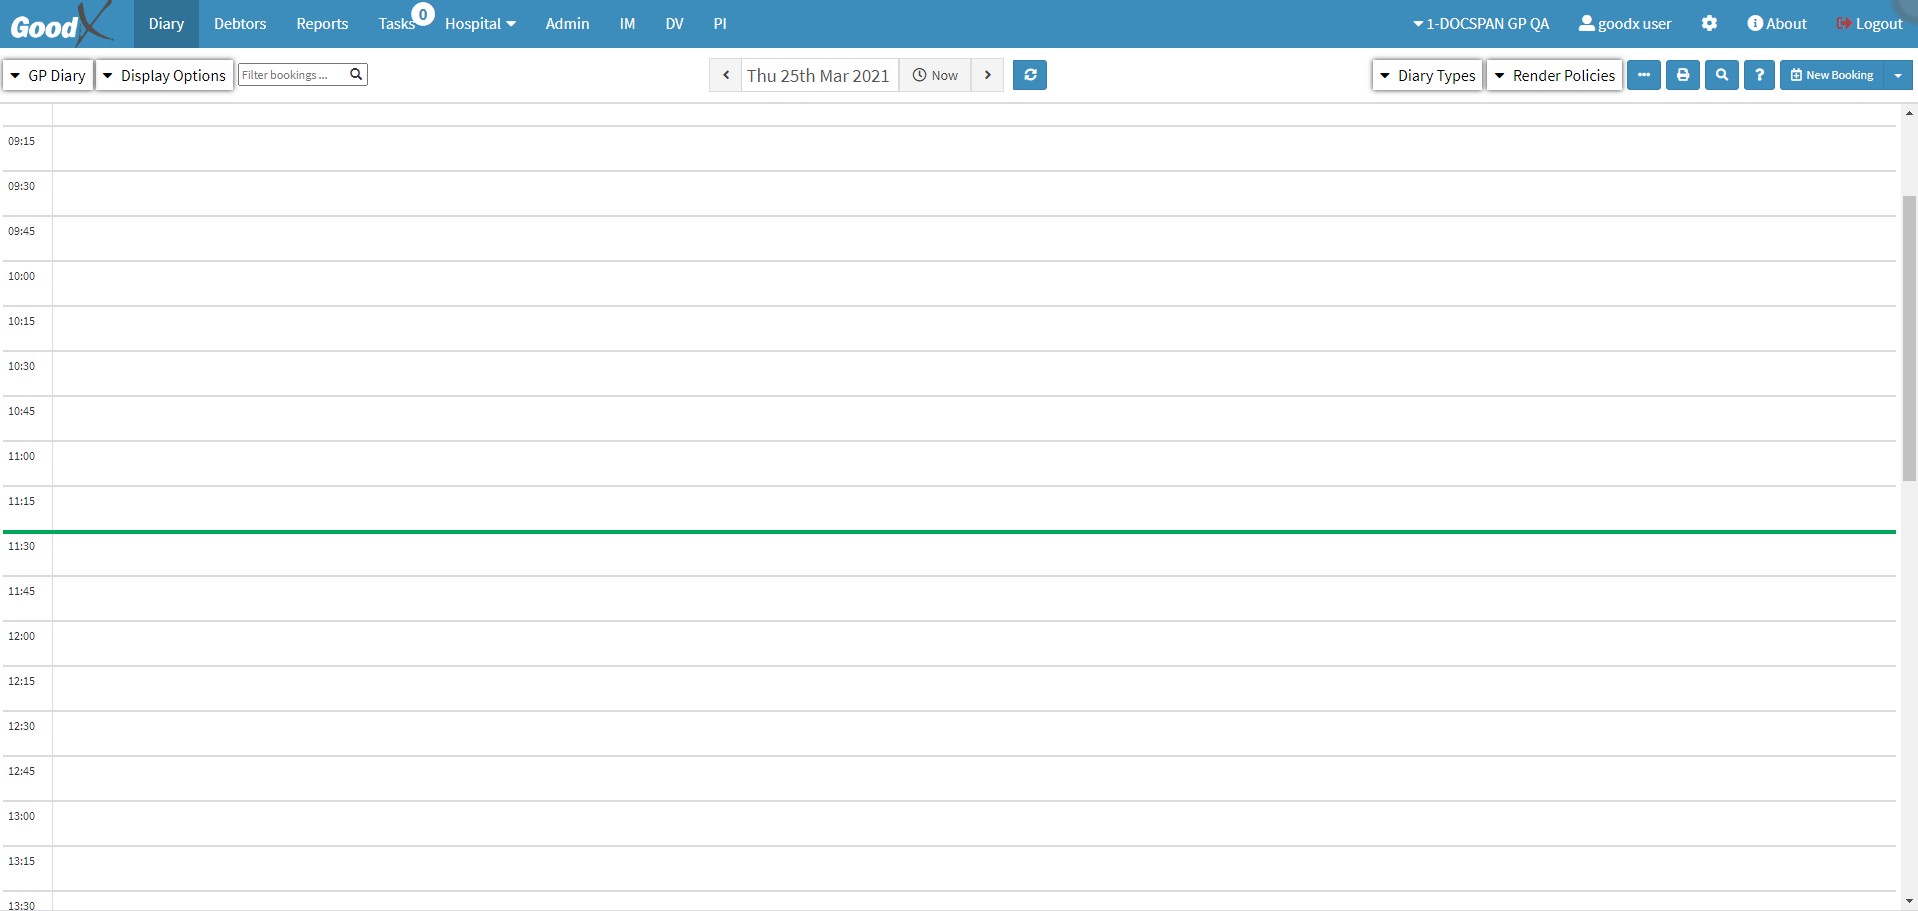Click the filter bookings search icon
1918x911 pixels.
coord(356,74)
